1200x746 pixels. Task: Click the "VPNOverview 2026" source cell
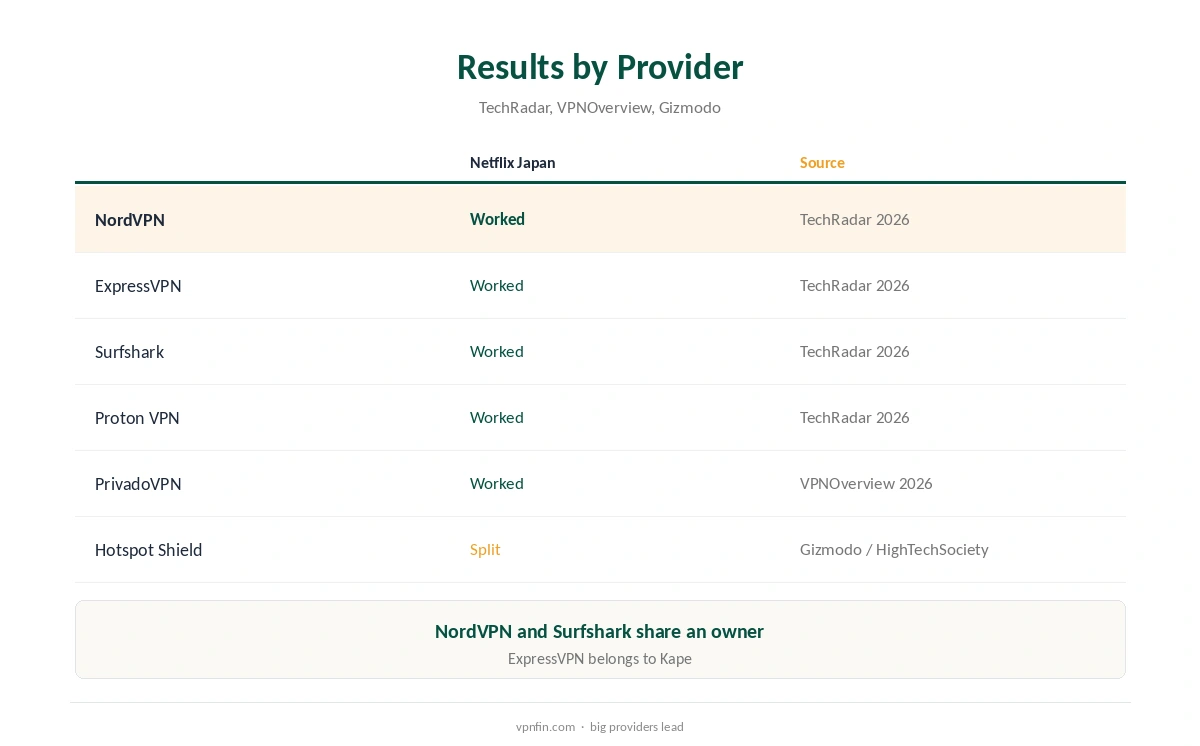866,483
